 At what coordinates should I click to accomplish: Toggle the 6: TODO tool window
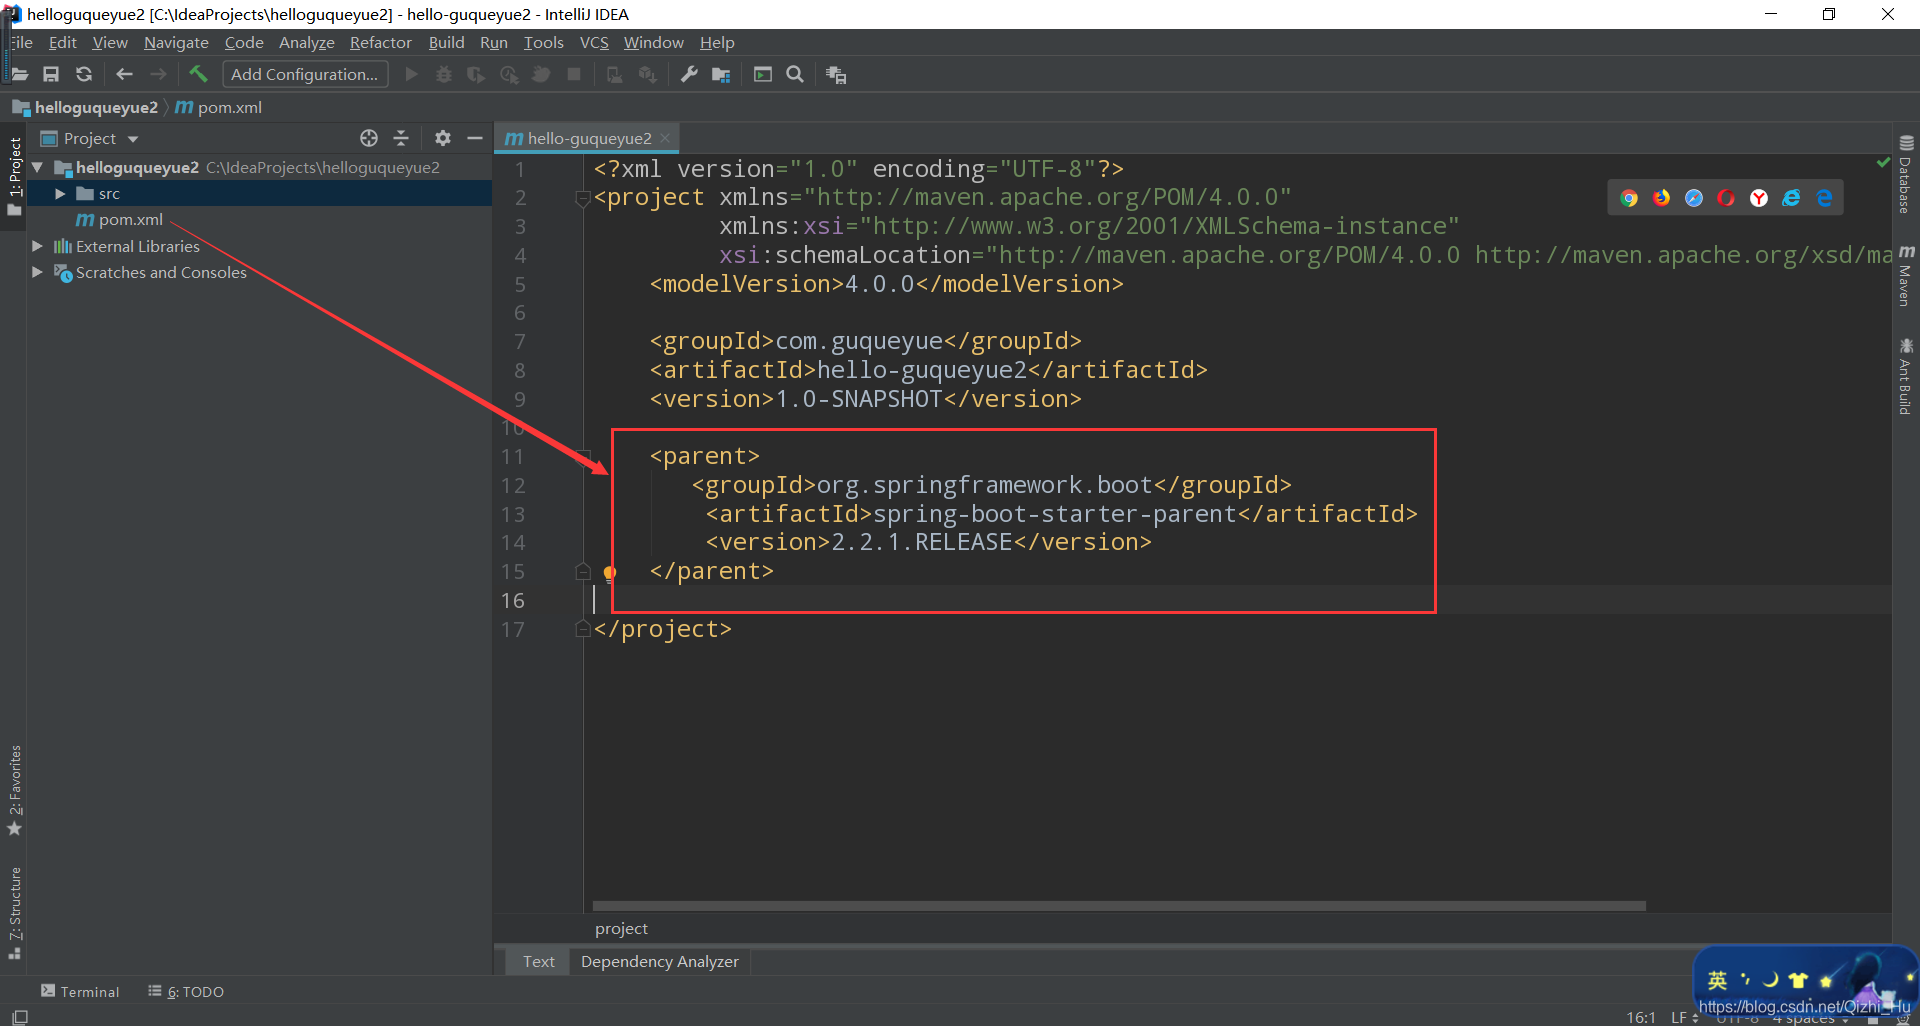click(x=186, y=991)
